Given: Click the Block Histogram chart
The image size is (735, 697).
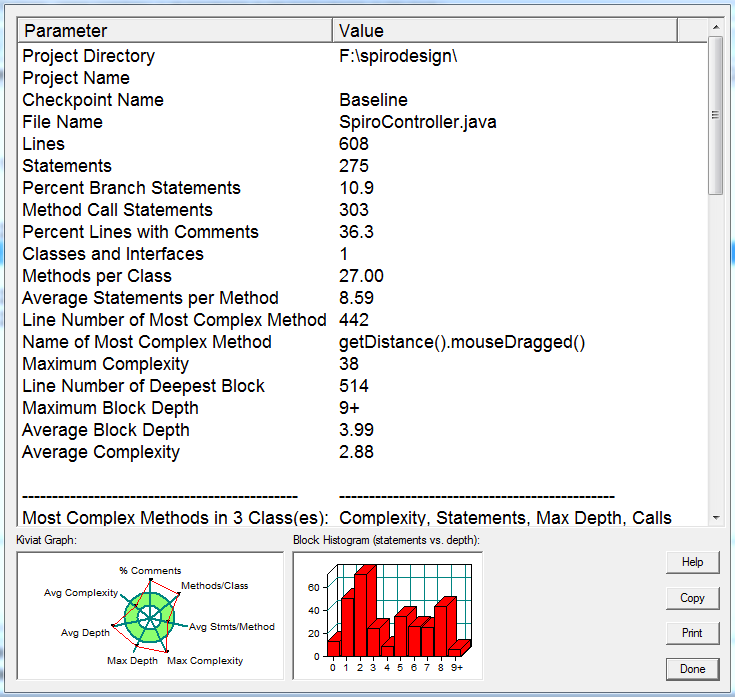Looking at the screenshot, I should pos(388,614).
